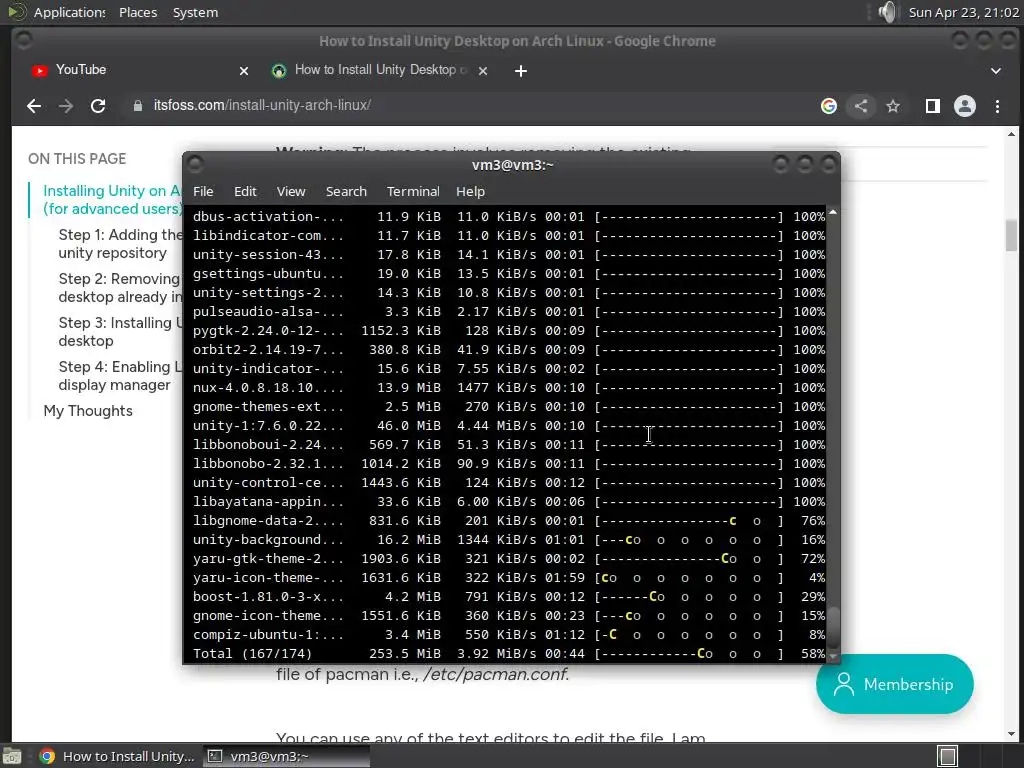This screenshot has height=768, width=1024.
Task: Click the boost-1.81.0-3 download row
Action: pyautogui.click(x=509, y=597)
